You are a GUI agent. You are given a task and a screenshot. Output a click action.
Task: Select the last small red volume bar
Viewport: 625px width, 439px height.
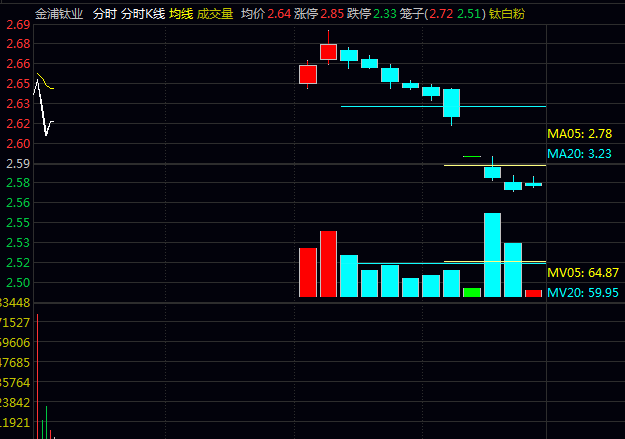533,293
